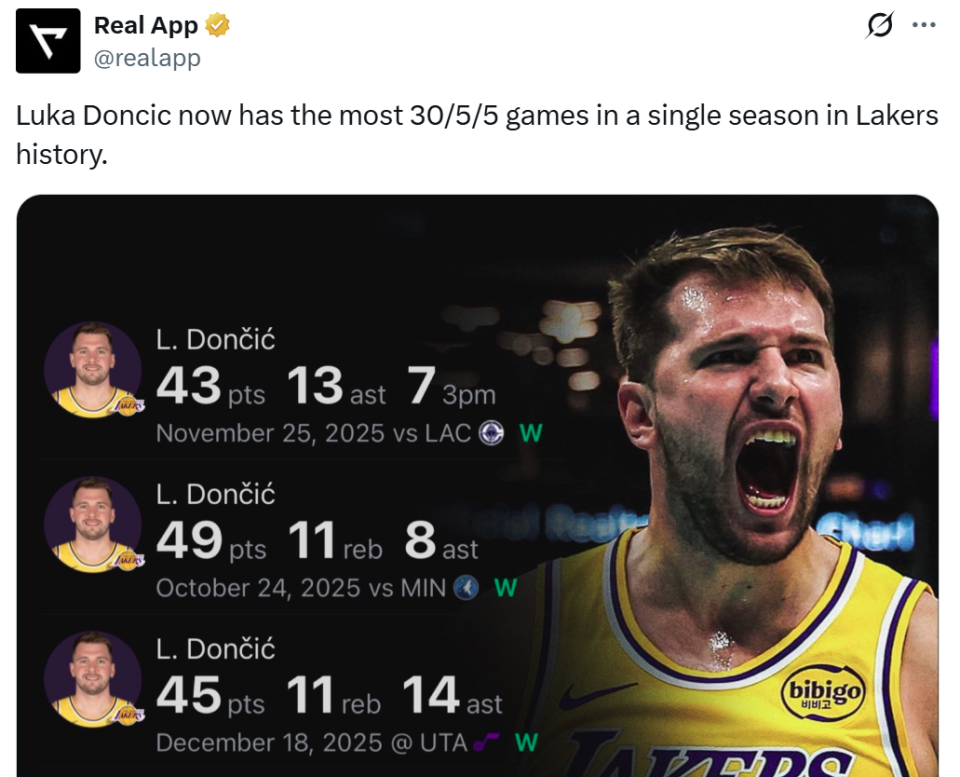Open the three-dot more options menu
Viewport: 960px width, 777px height.
924,26
